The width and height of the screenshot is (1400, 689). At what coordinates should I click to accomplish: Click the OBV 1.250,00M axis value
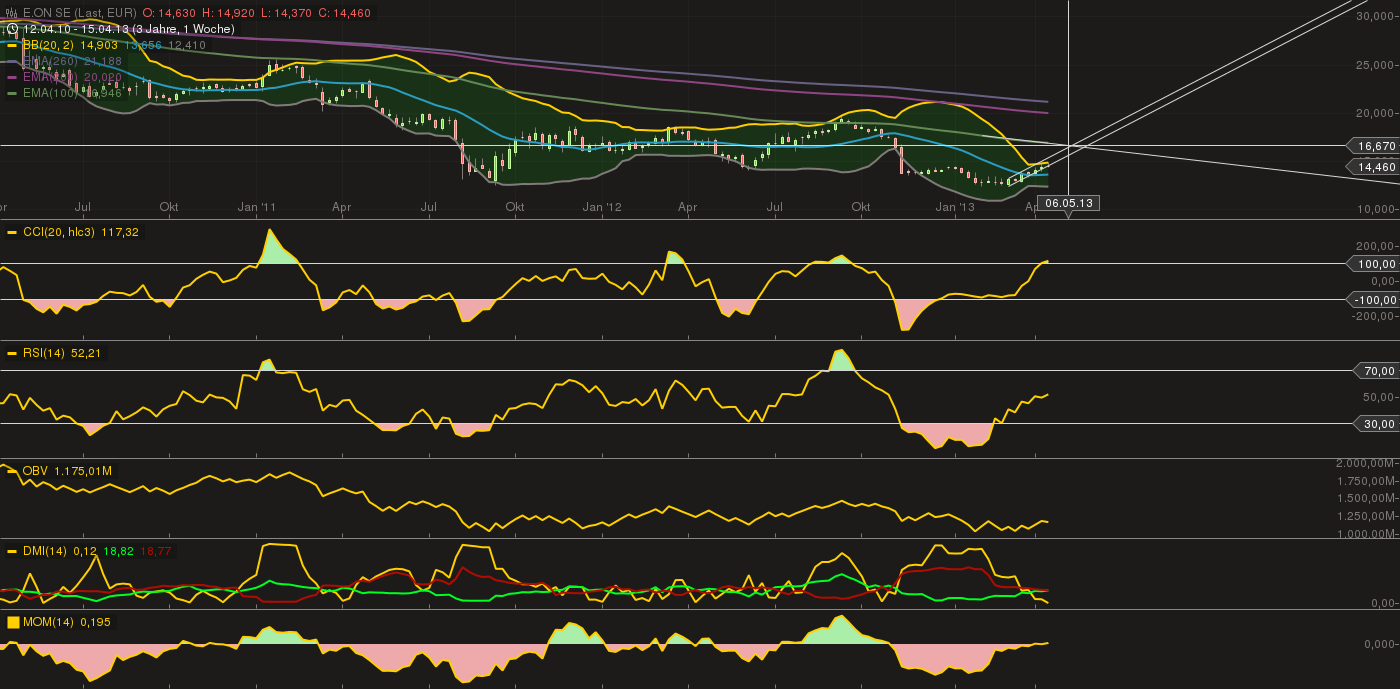point(1366,516)
